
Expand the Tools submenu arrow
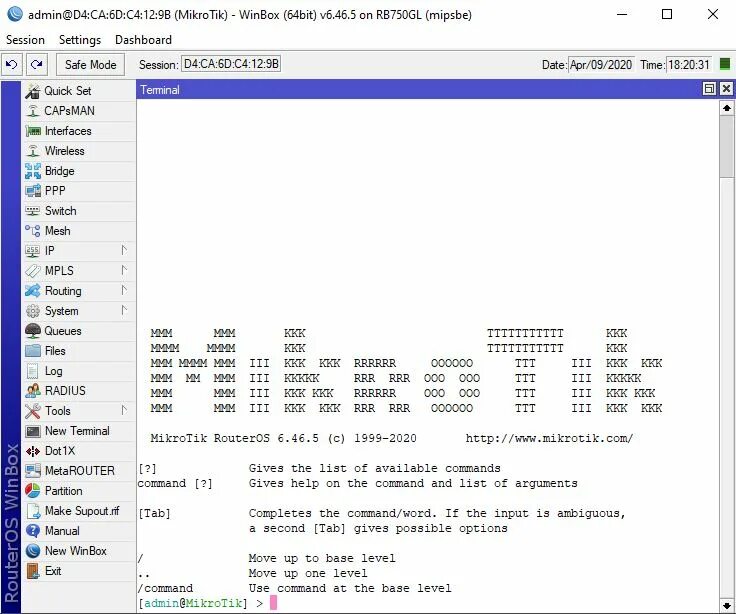(x=124, y=410)
